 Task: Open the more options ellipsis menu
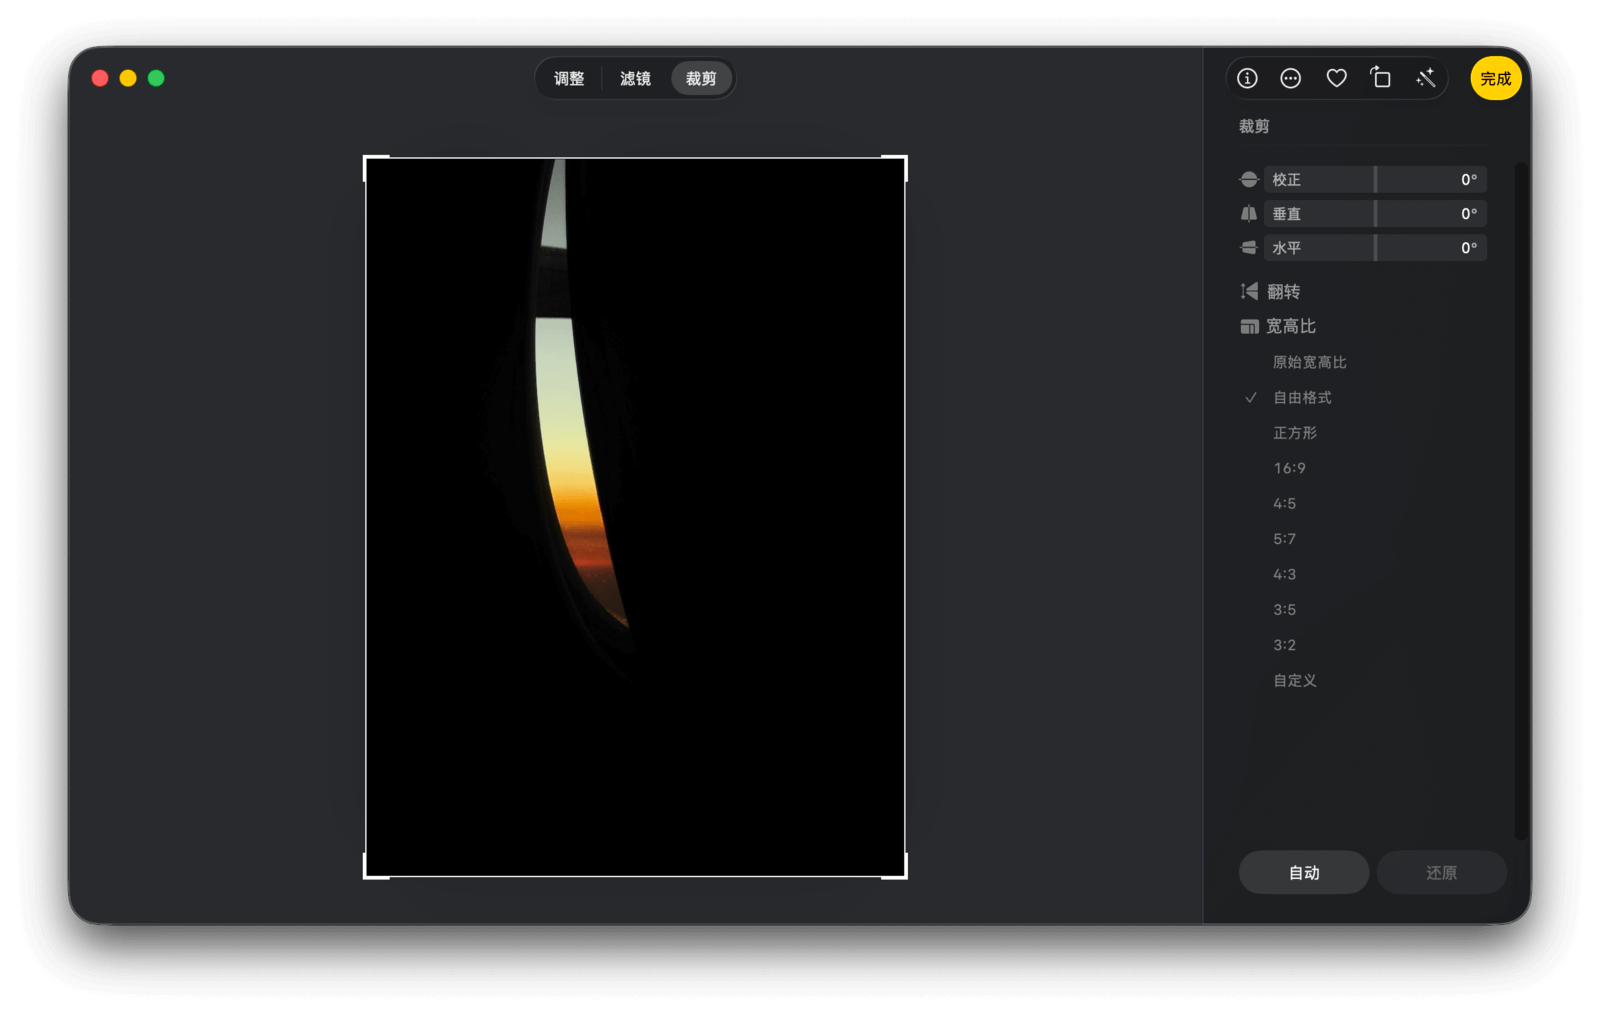click(x=1291, y=78)
